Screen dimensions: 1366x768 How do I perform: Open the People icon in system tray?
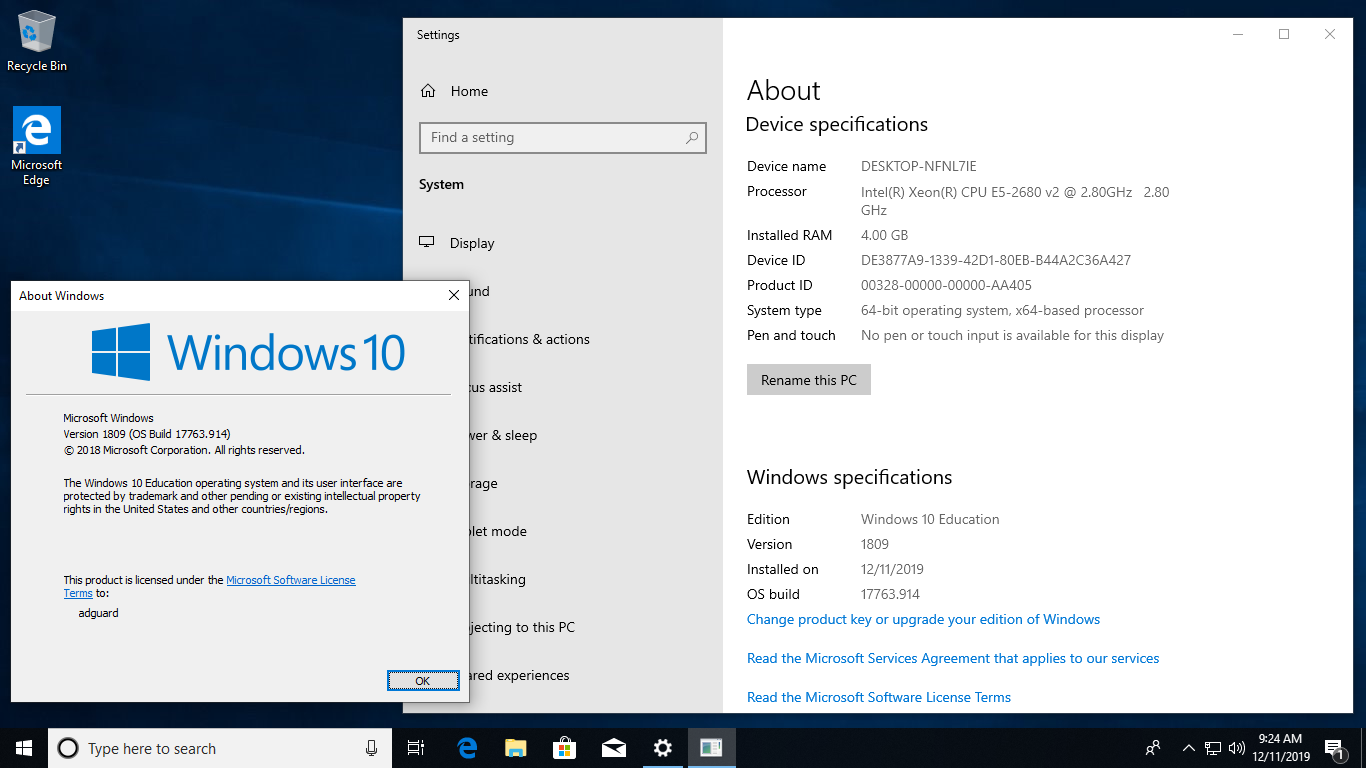pyautogui.click(x=1153, y=748)
